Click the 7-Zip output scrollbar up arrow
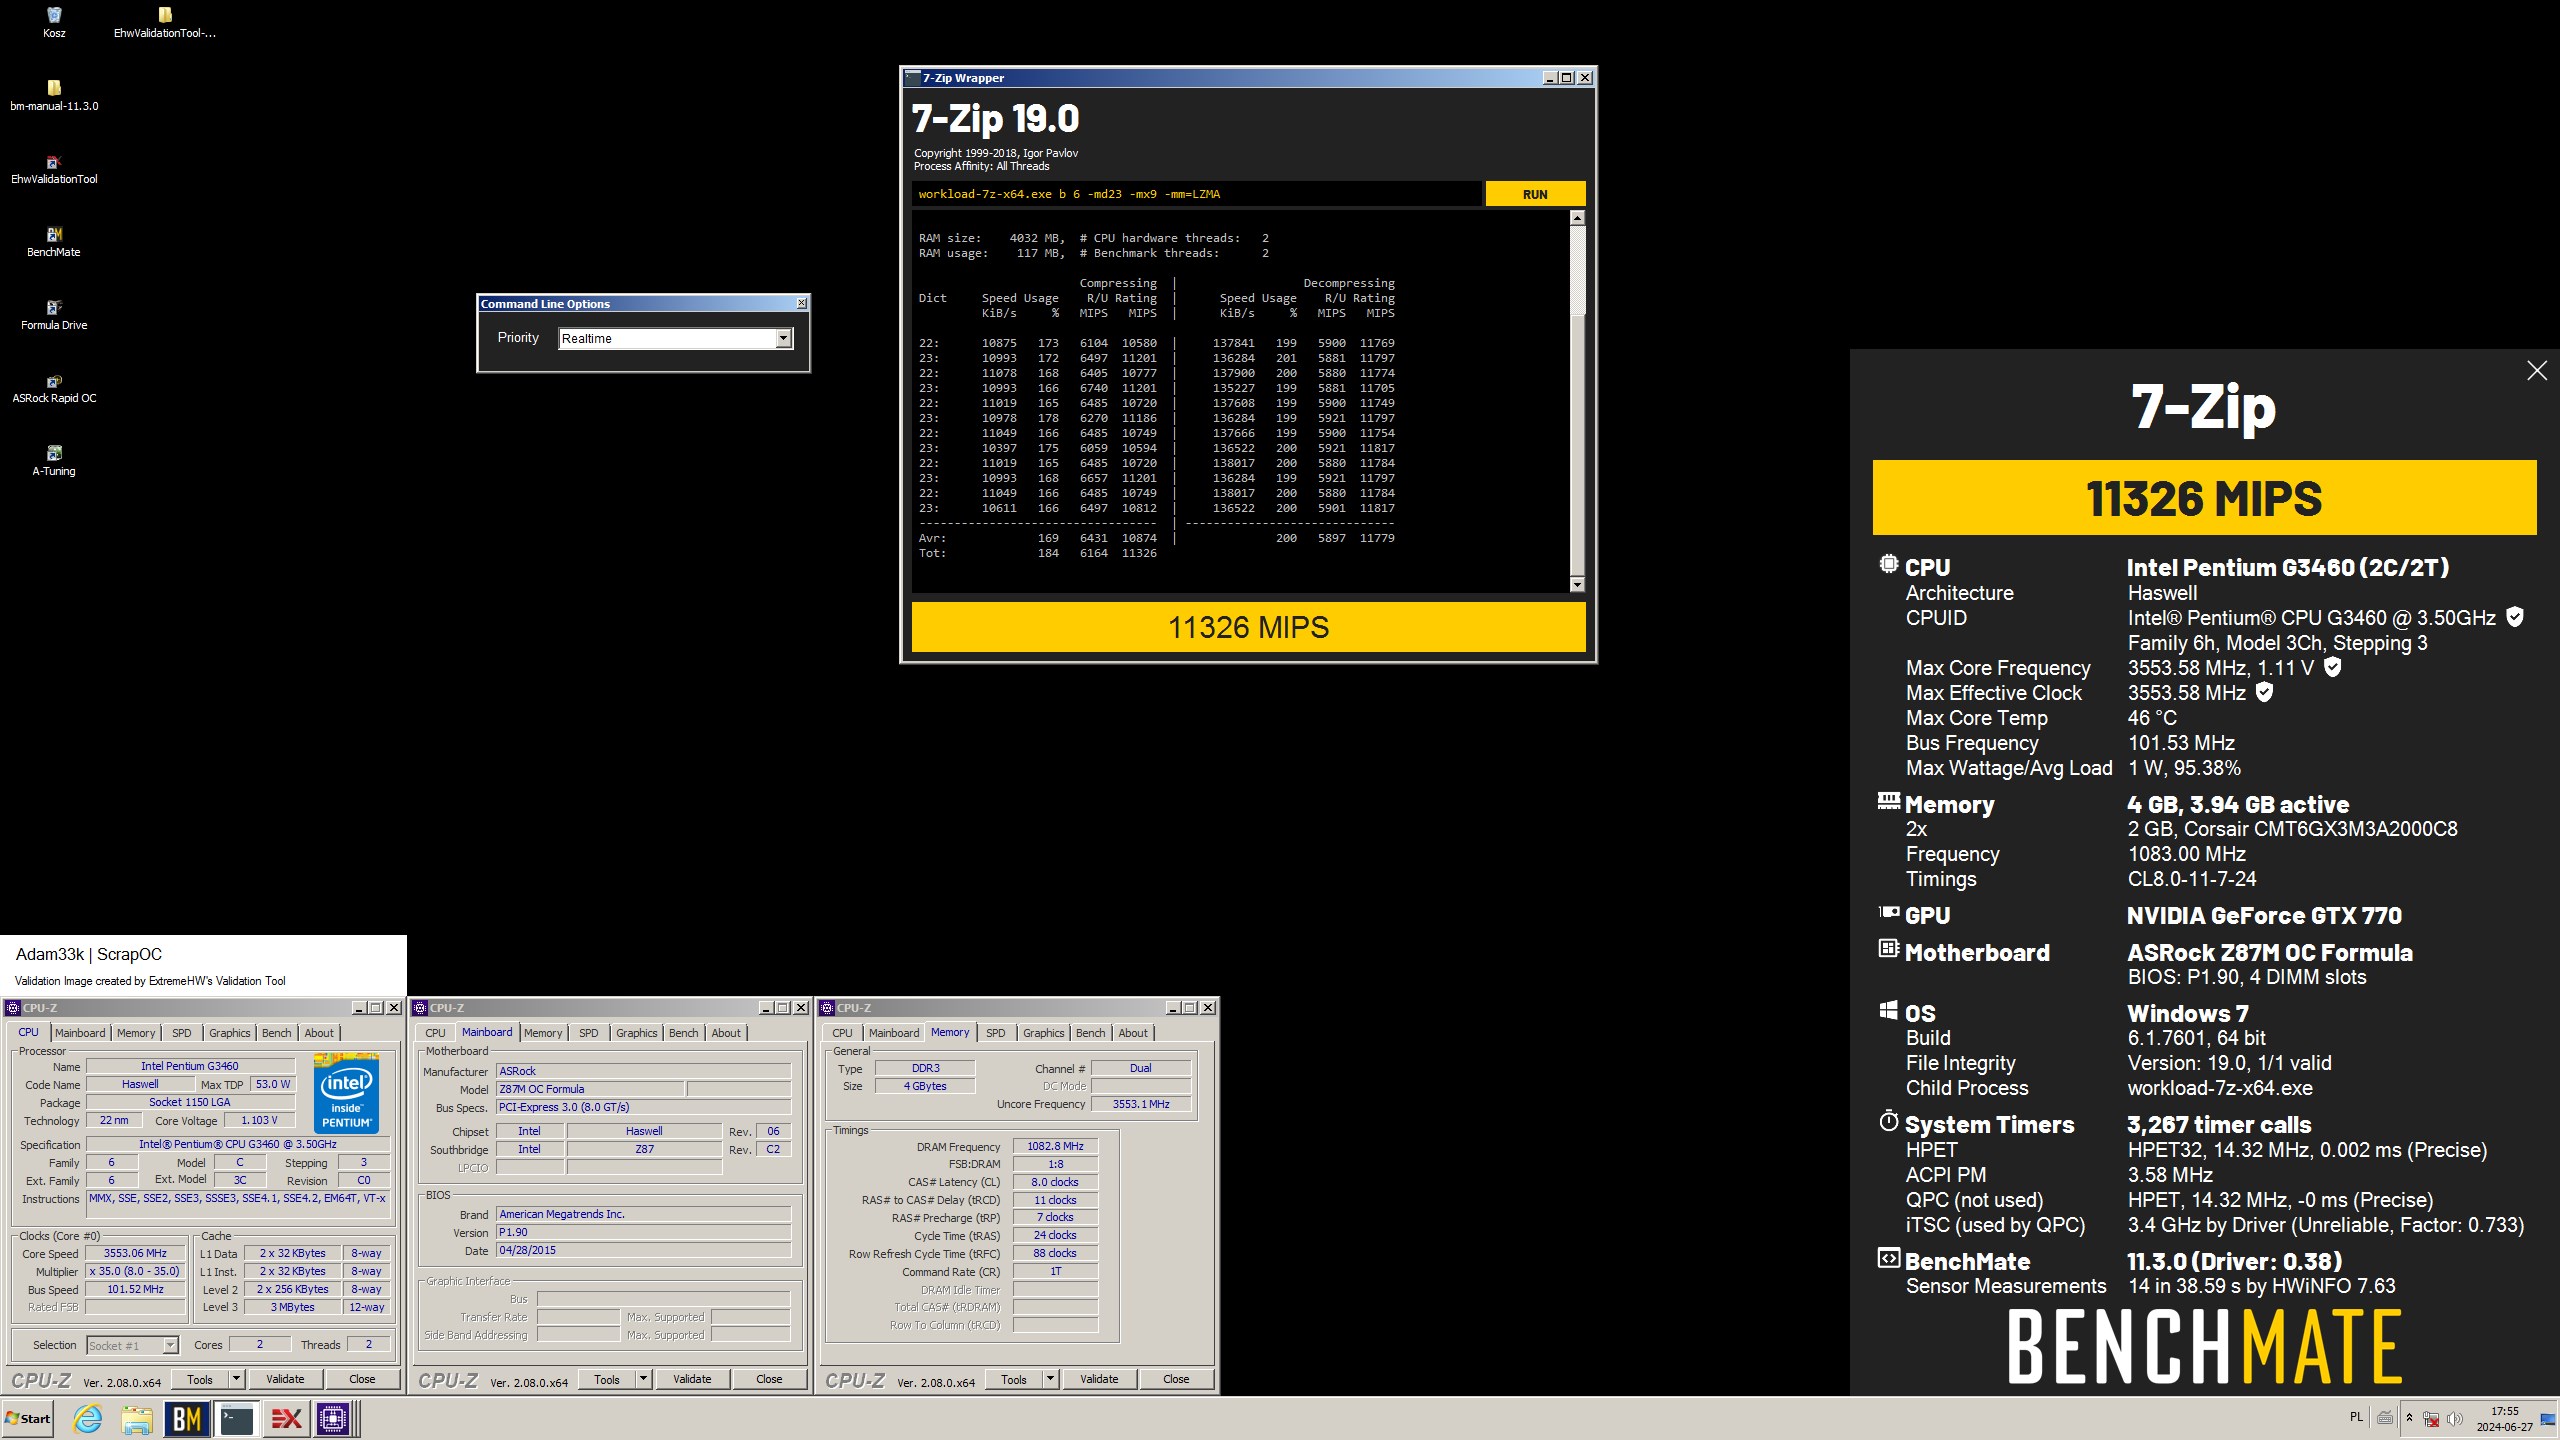Image resolution: width=2560 pixels, height=1440 pixels. [1577, 217]
